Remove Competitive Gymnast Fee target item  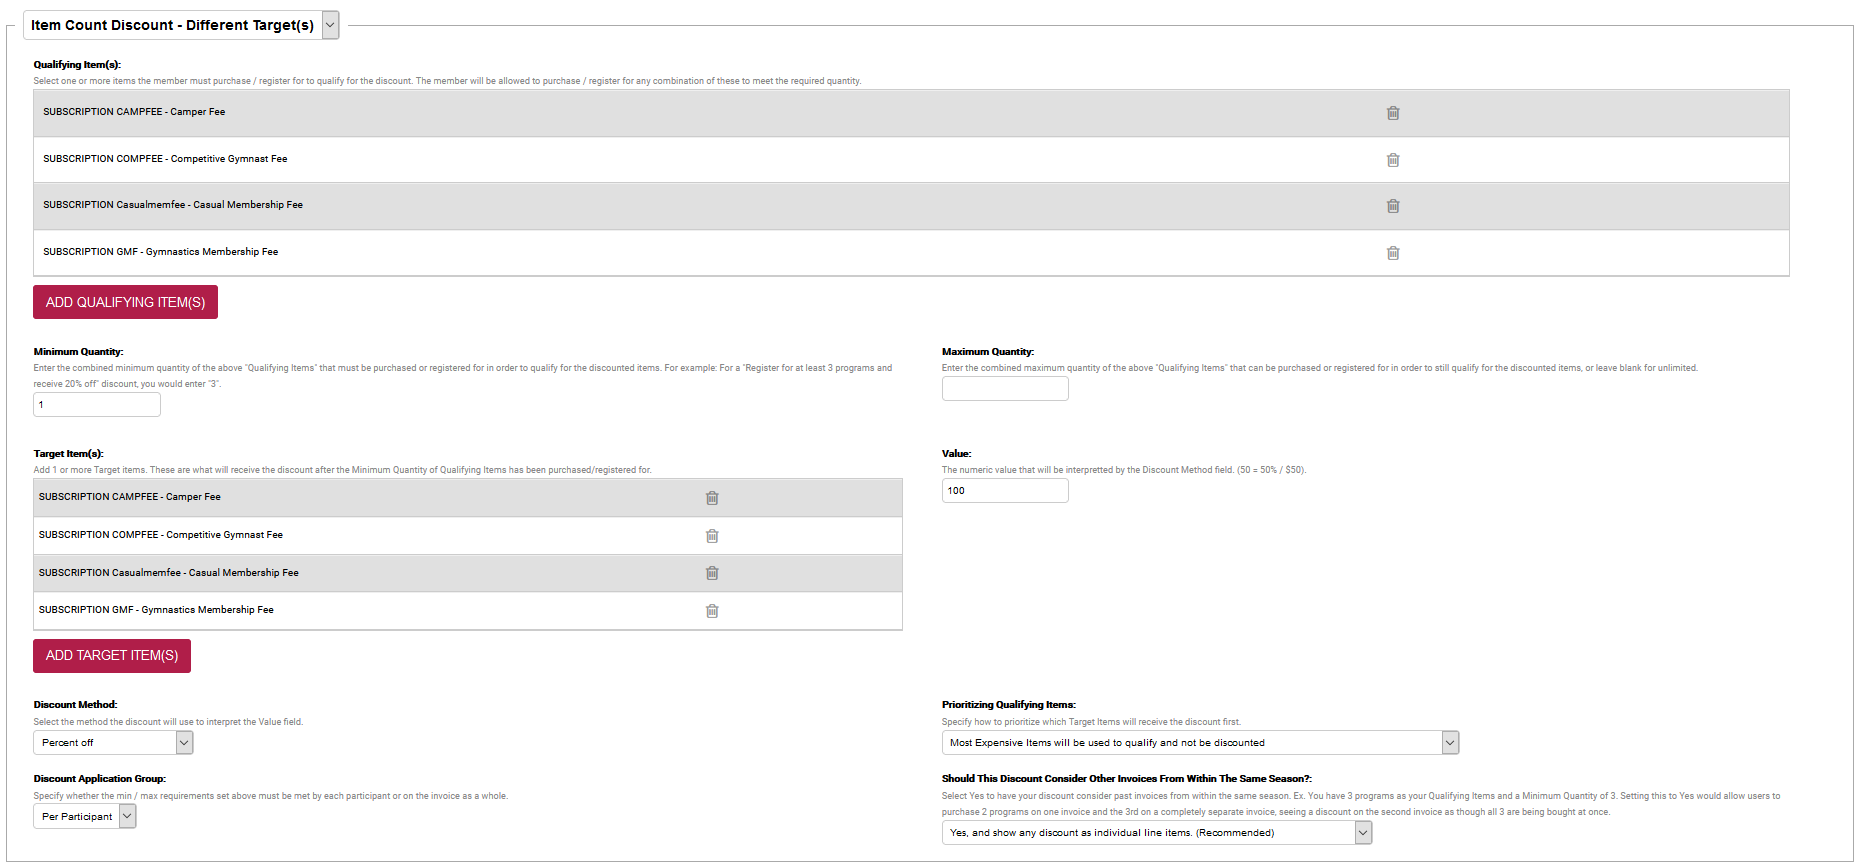pos(712,536)
